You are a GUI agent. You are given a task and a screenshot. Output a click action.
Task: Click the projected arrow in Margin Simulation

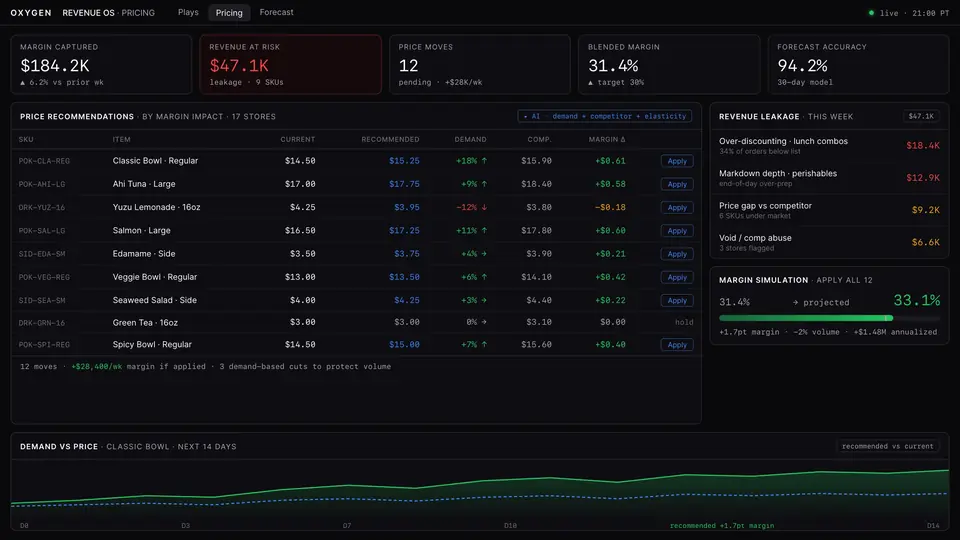795,302
